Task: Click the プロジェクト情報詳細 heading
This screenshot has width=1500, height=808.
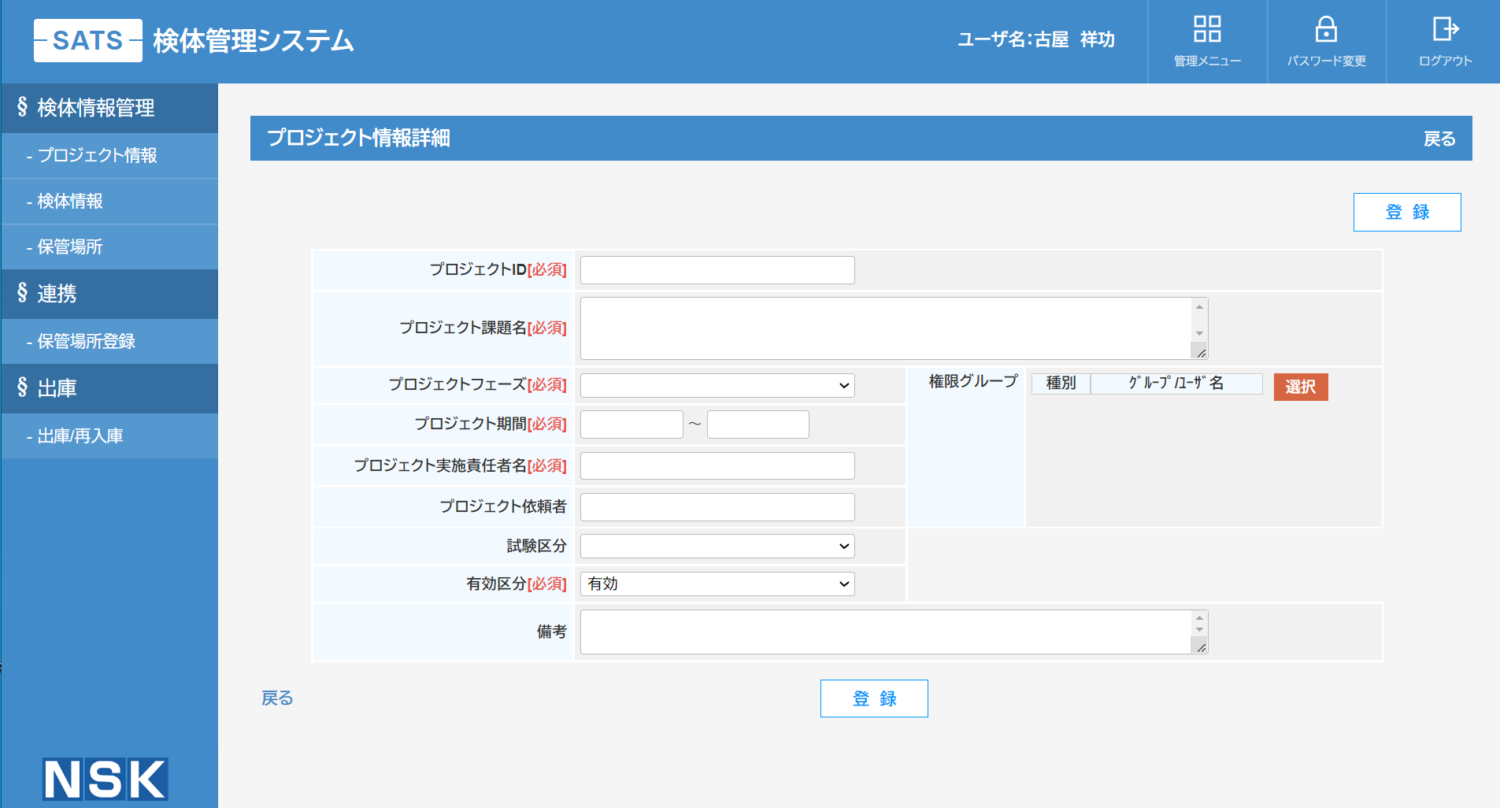Action: [x=358, y=139]
